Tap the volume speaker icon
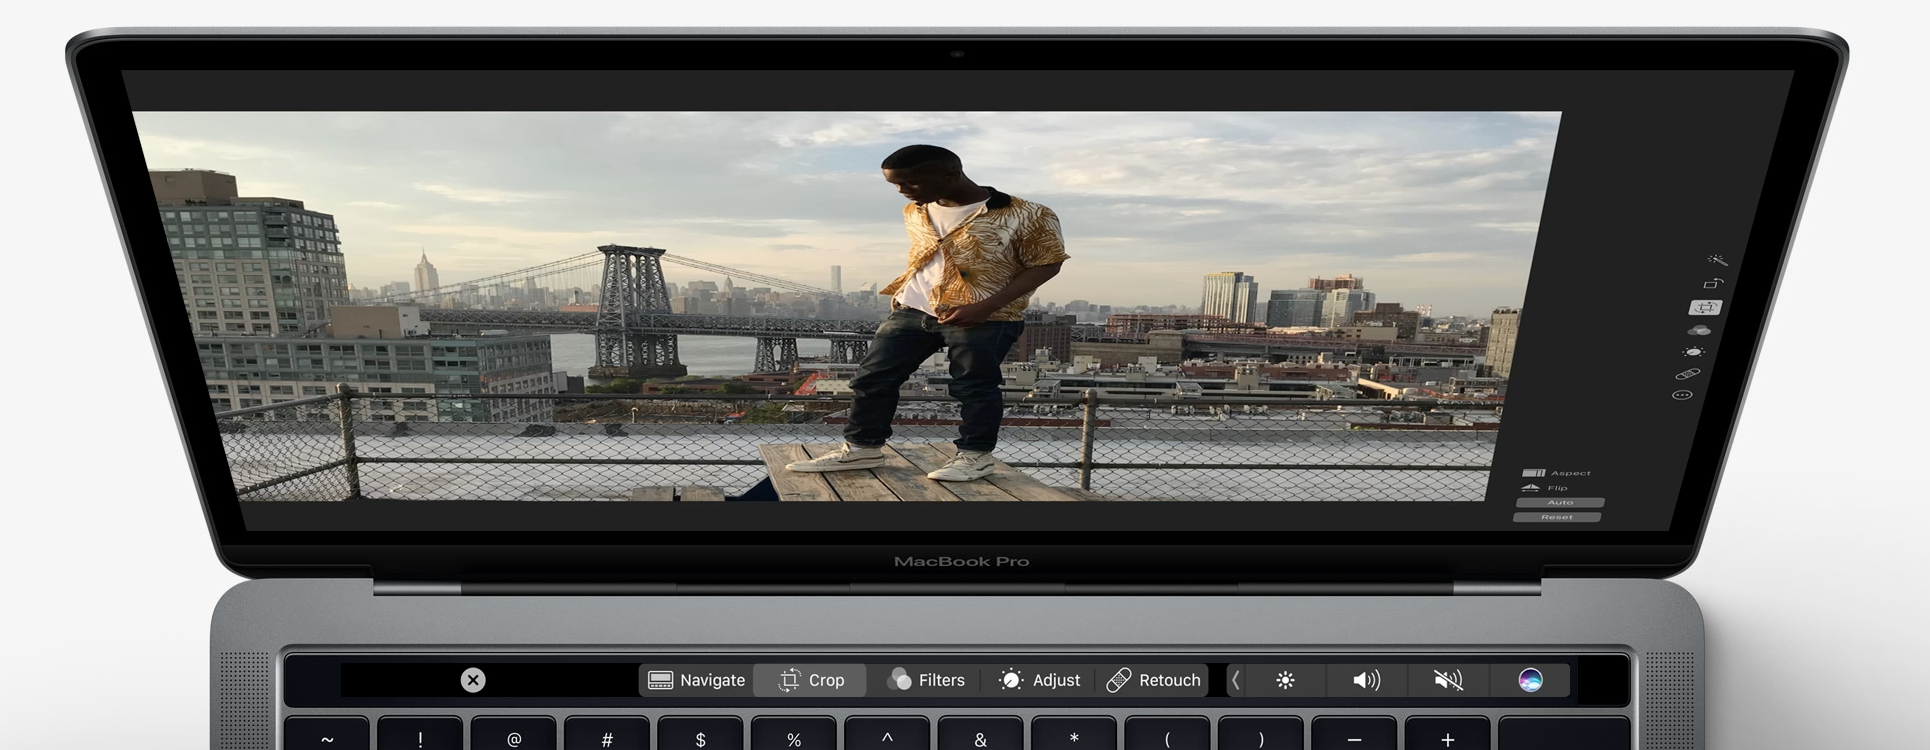This screenshot has width=1930, height=750. click(x=1366, y=680)
